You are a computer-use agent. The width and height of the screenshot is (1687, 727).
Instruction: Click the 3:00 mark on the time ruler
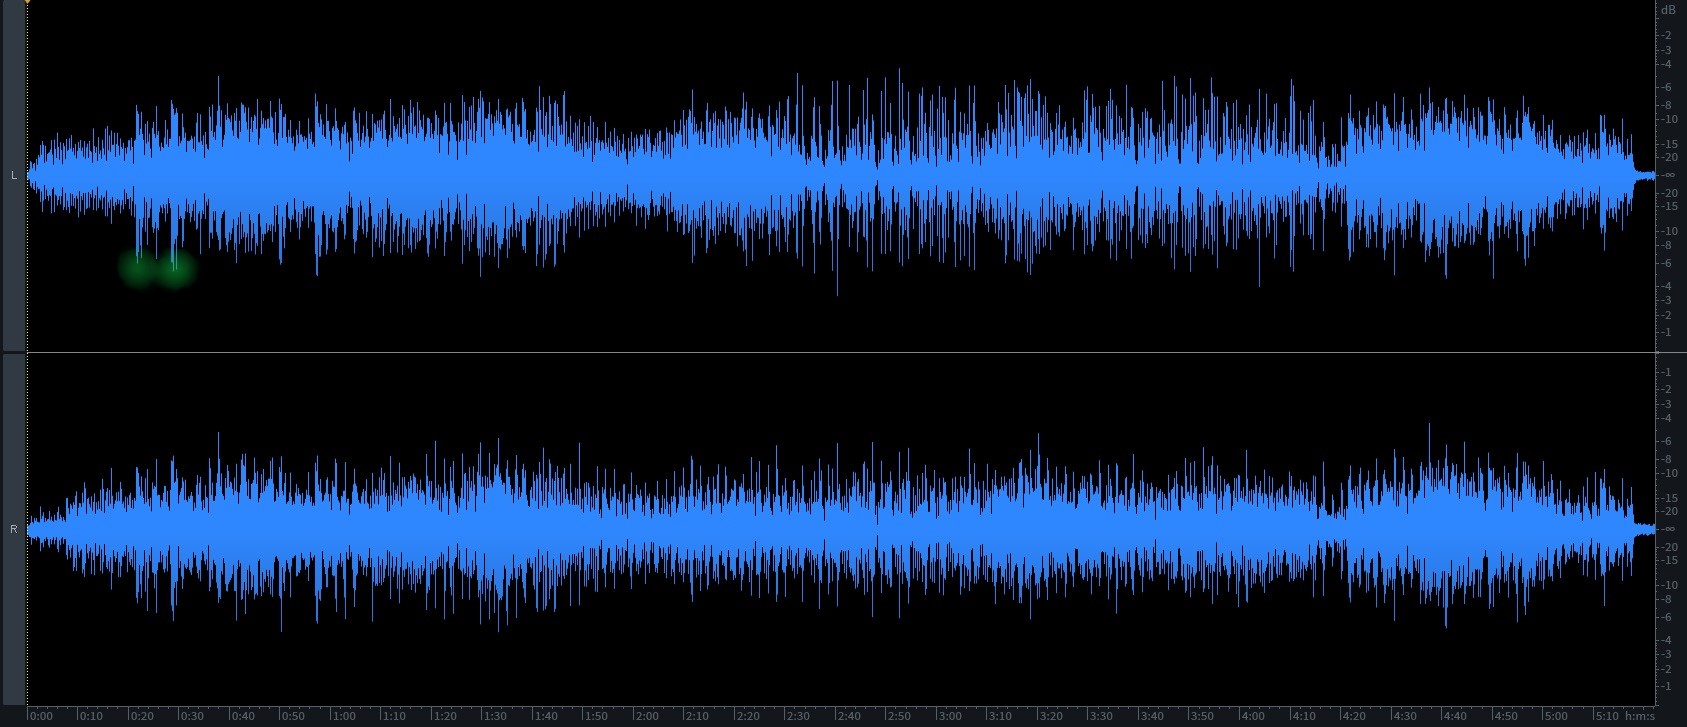(950, 716)
